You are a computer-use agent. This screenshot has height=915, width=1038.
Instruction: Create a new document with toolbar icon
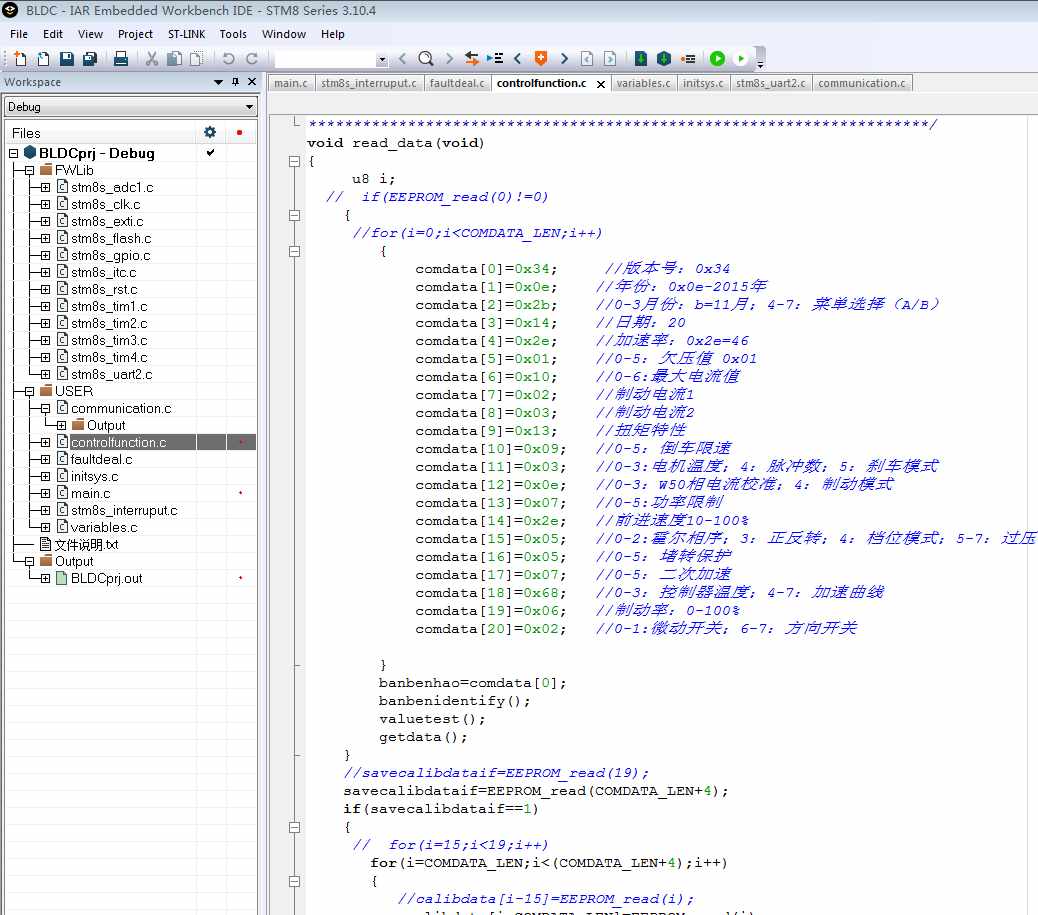click(x=20, y=59)
